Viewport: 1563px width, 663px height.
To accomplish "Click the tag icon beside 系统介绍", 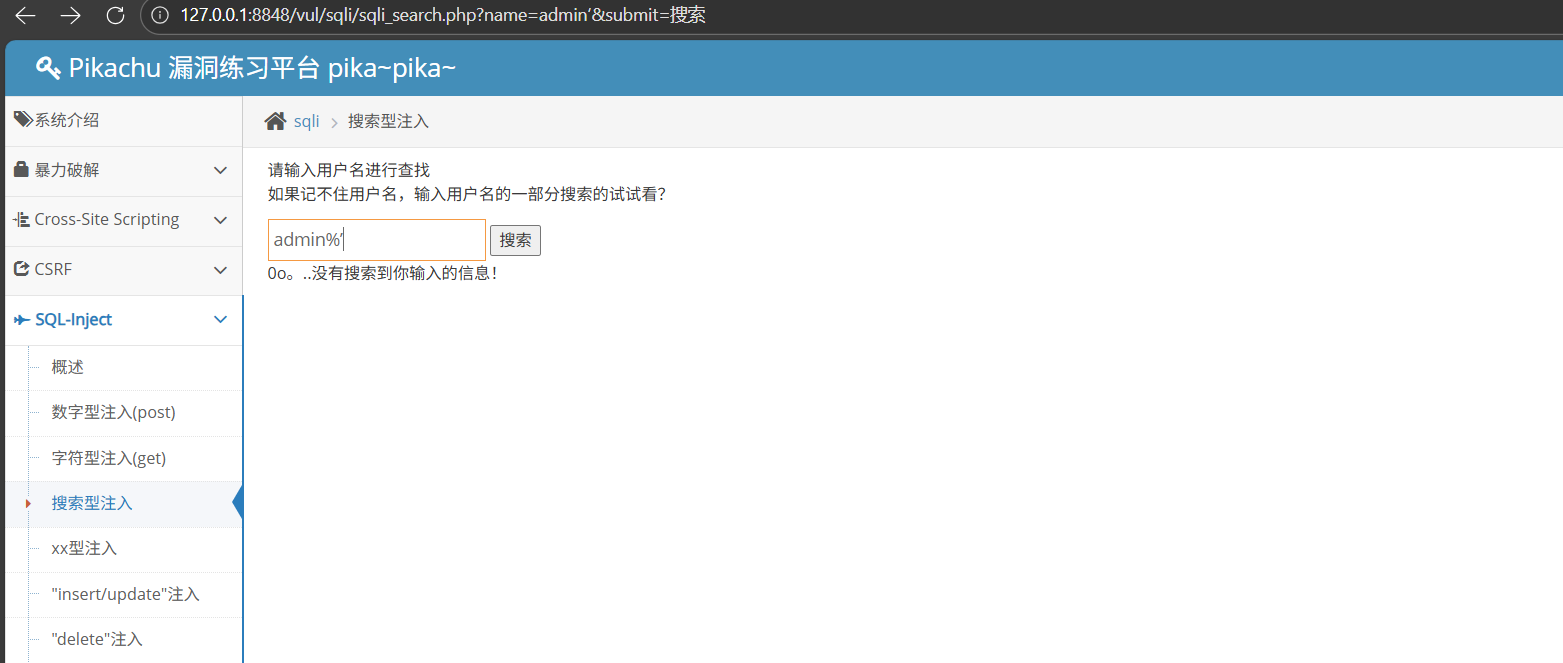I will click(22, 120).
